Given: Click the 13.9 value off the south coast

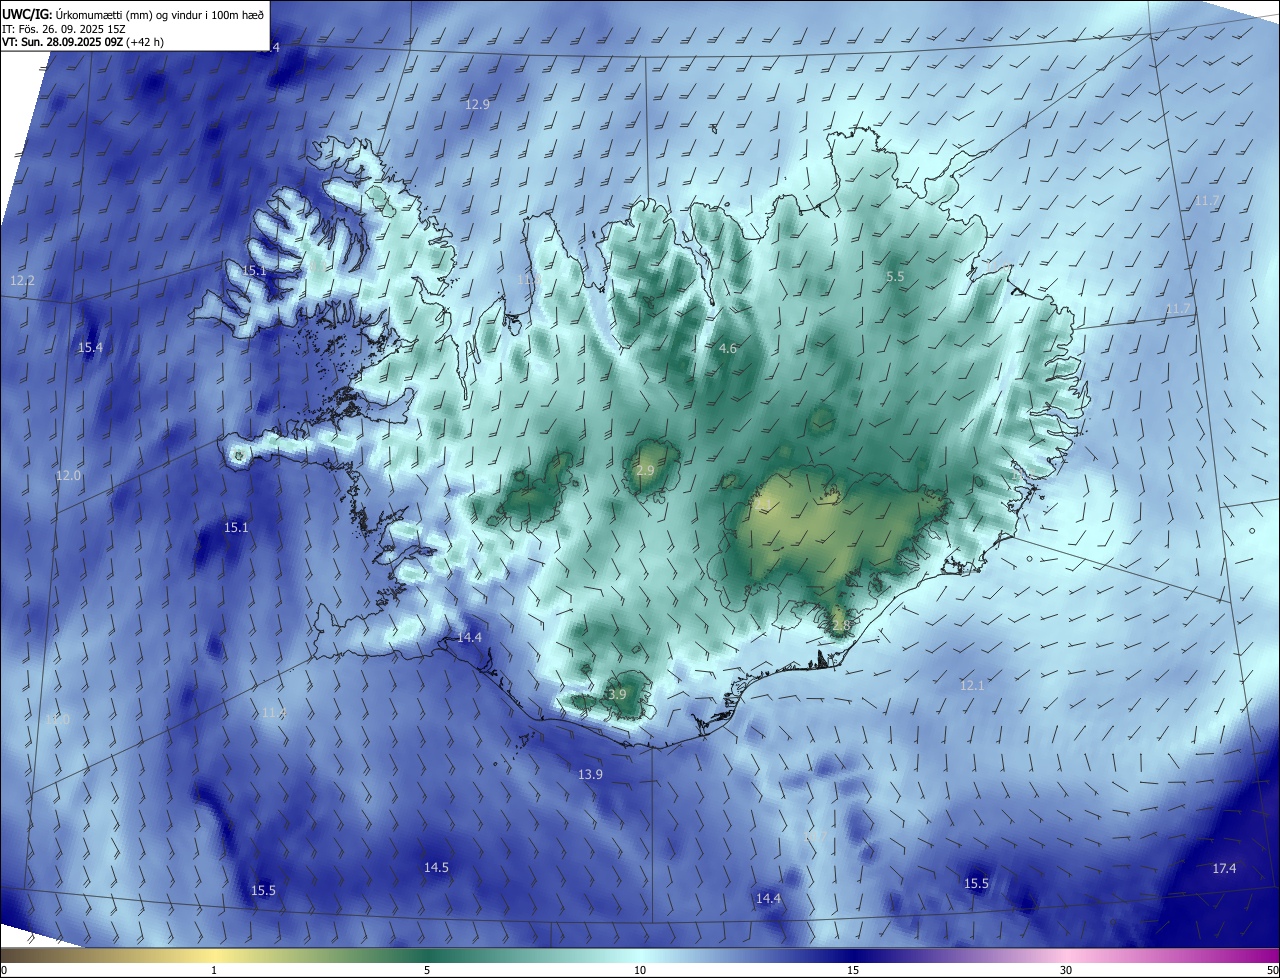Looking at the screenshot, I should 591,775.
